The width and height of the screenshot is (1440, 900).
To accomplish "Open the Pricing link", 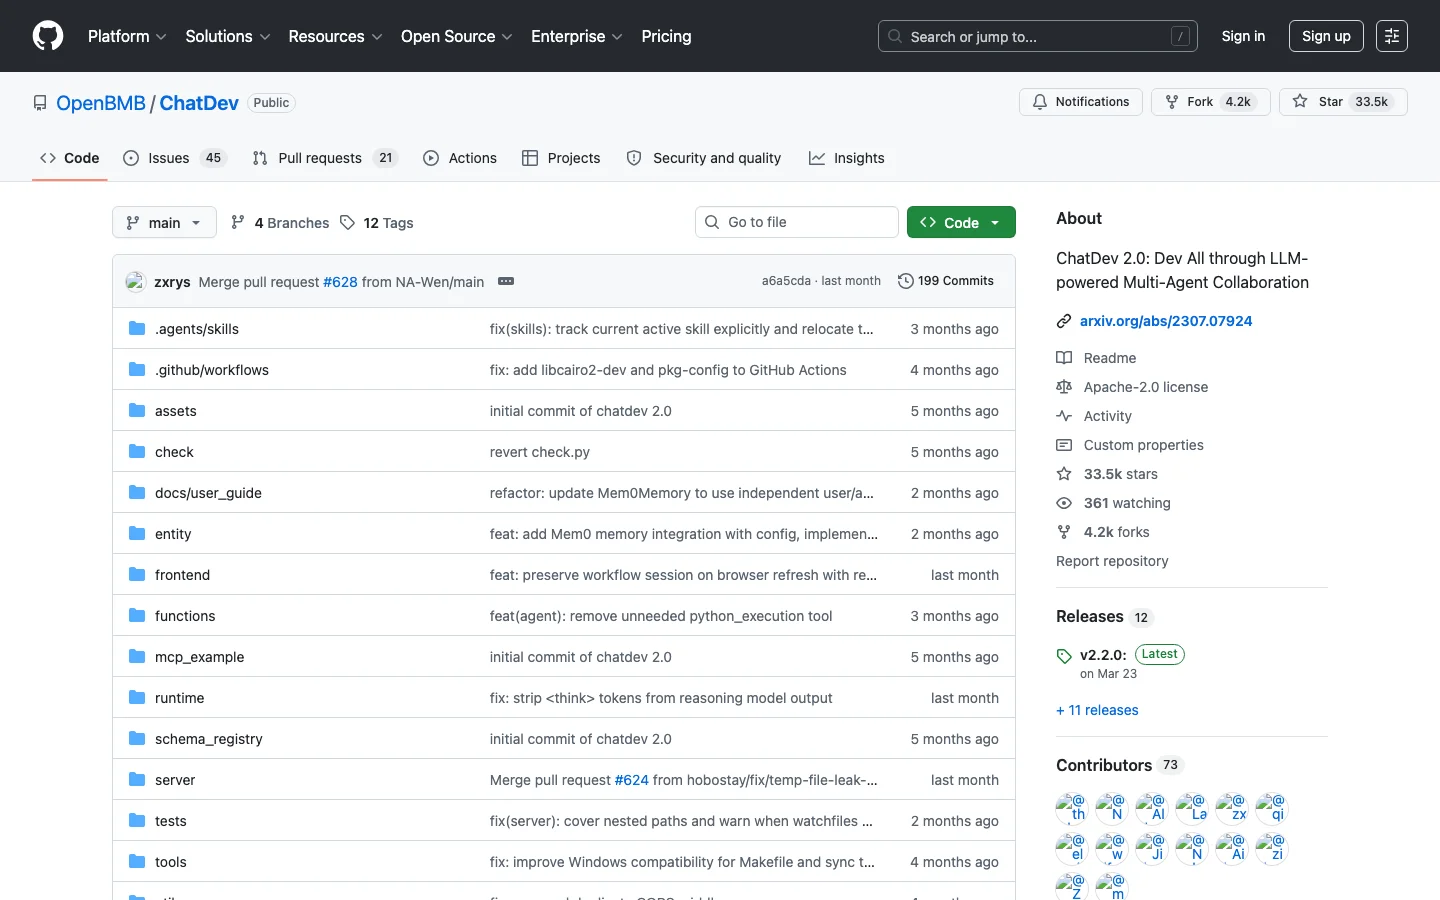I will (666, 36).
